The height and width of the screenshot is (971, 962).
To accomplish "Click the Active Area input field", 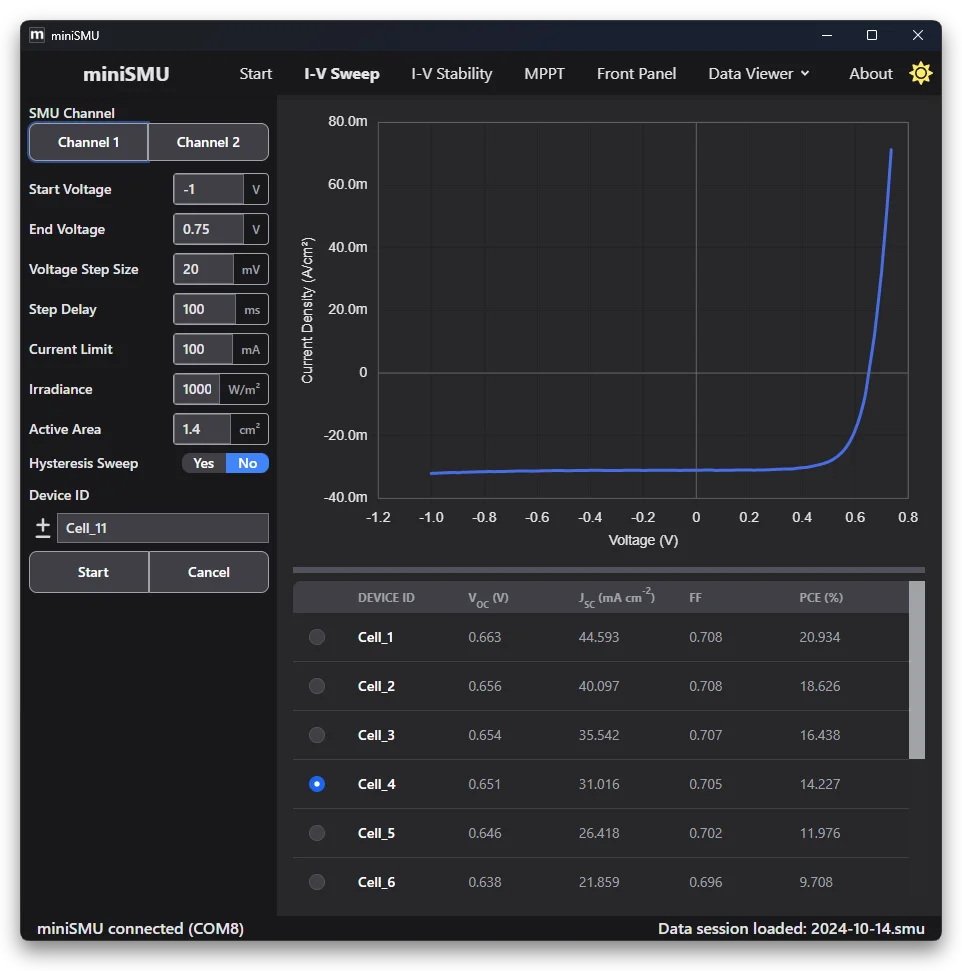I will click(202, 429).
